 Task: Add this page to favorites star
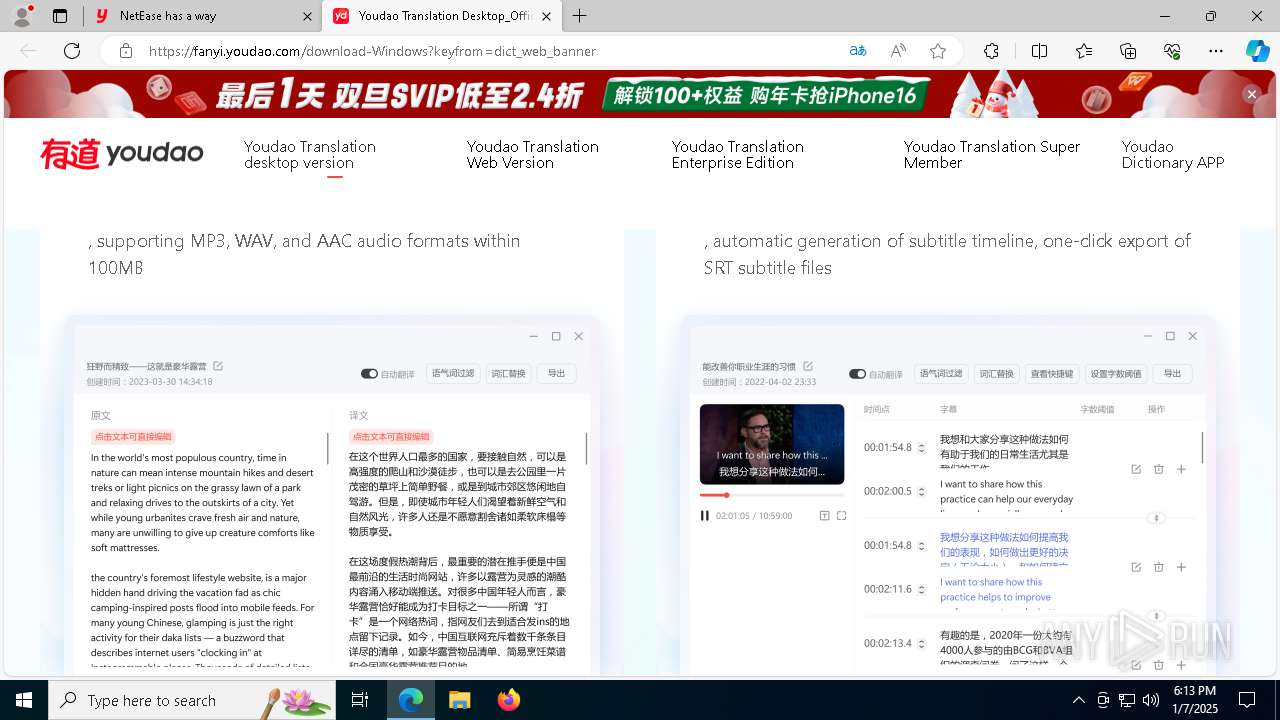pos(938,51)
